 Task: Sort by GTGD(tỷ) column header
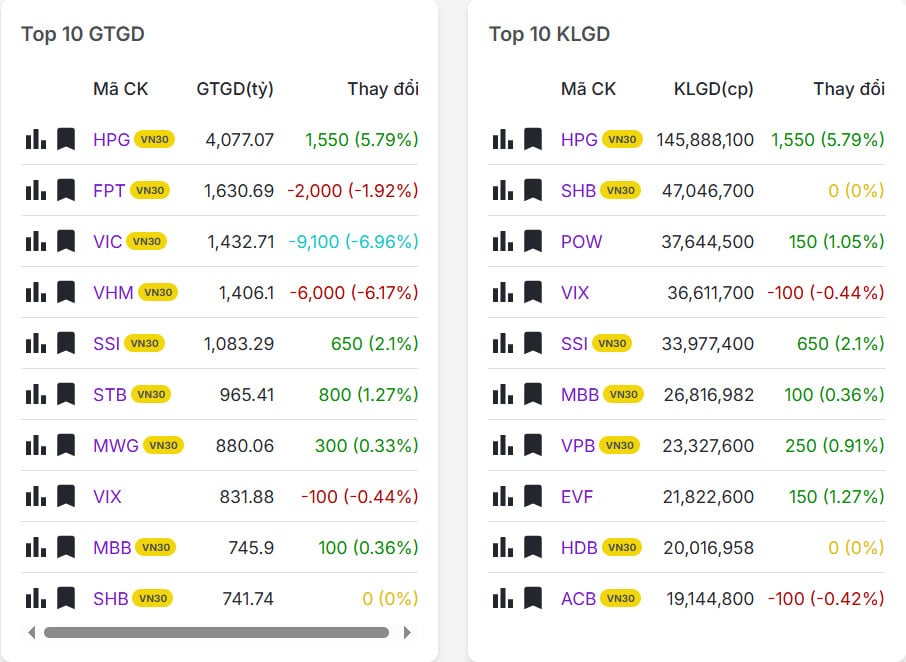[235, 89]
